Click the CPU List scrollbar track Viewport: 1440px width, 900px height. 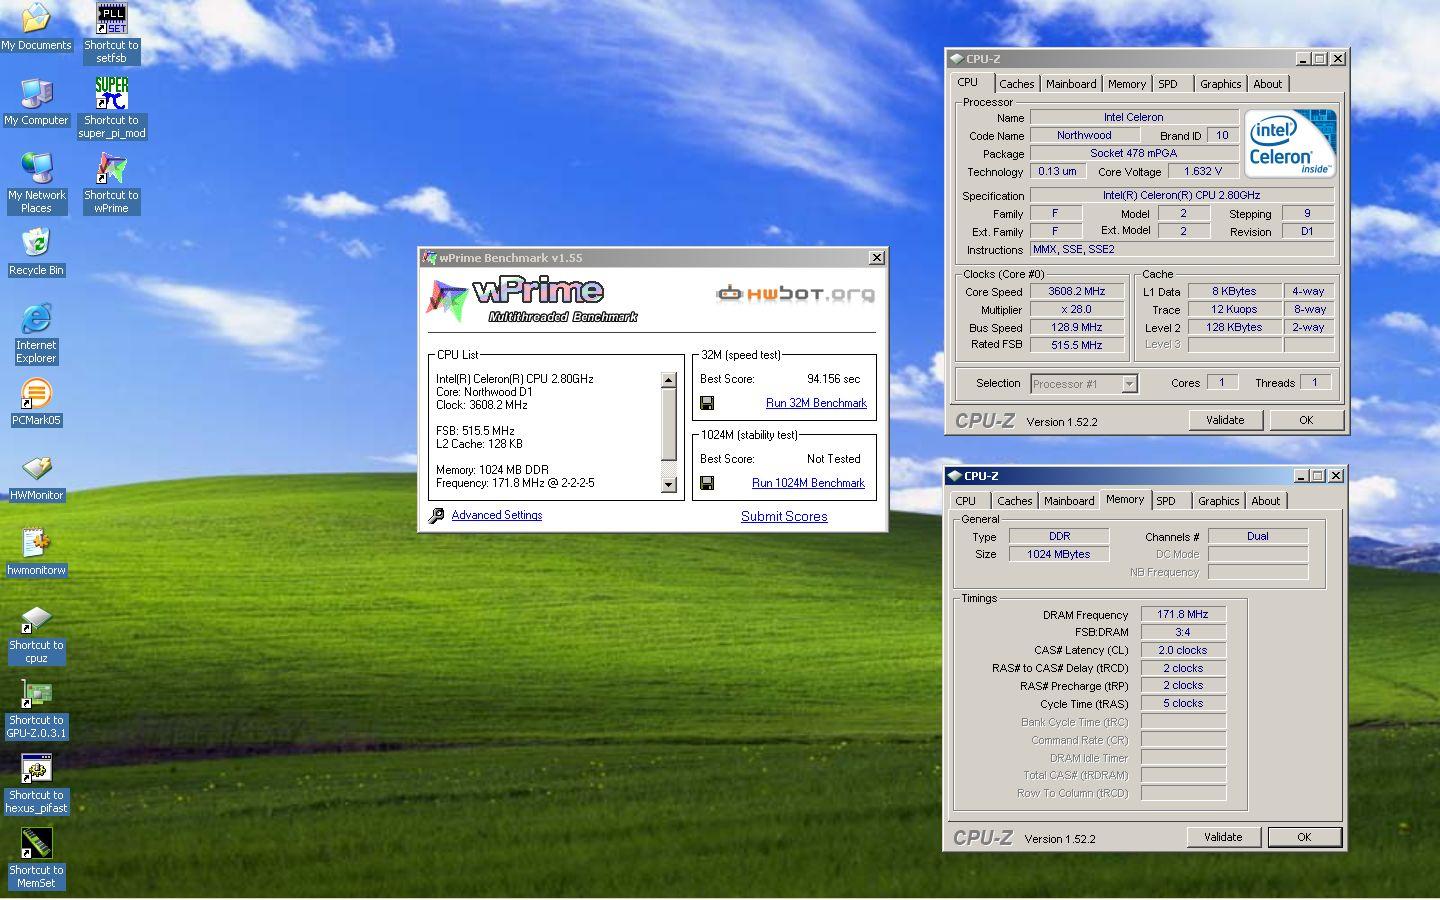click(x=668, y=432)
